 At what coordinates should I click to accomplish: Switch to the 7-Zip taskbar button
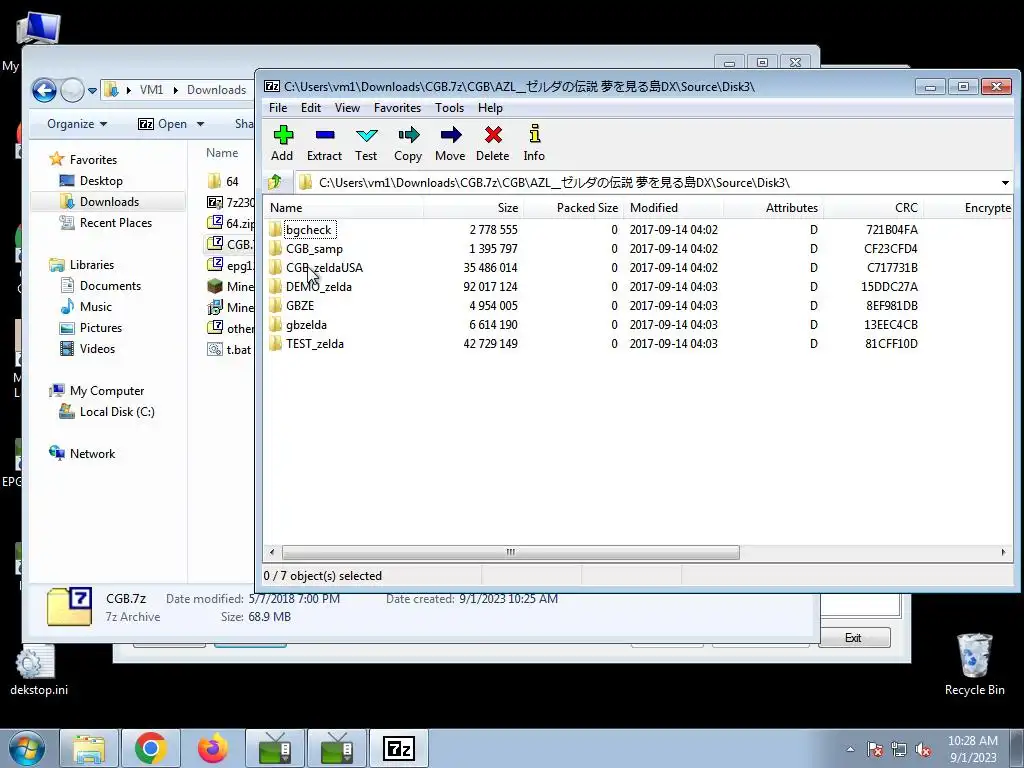coord(399,748)
